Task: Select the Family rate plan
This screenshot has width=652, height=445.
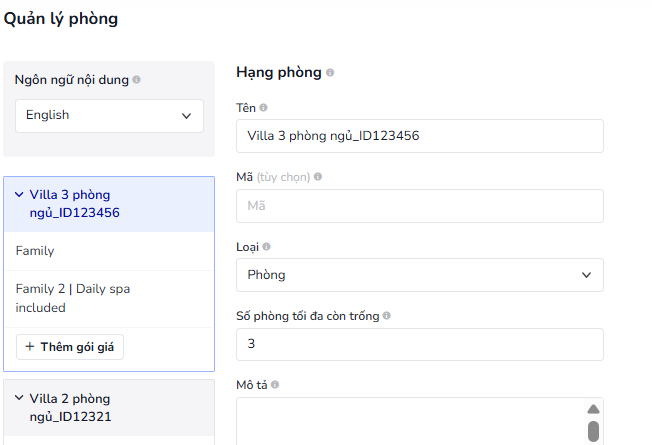Action: click(x=109, y=251)
